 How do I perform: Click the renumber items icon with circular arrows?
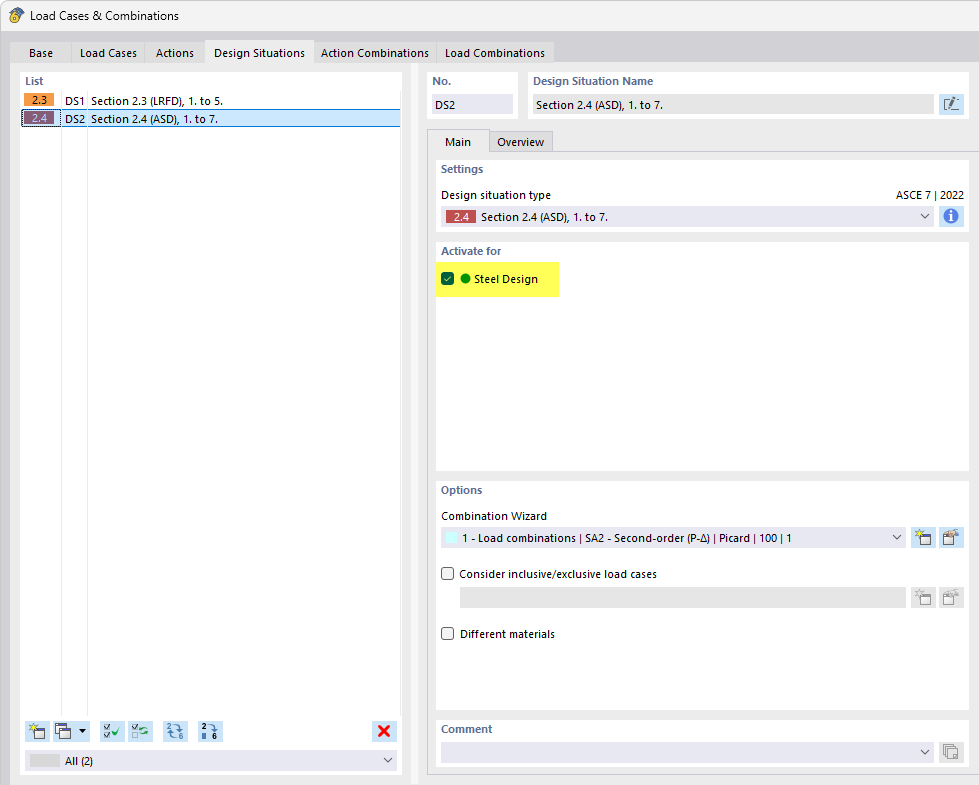(175, 731)
